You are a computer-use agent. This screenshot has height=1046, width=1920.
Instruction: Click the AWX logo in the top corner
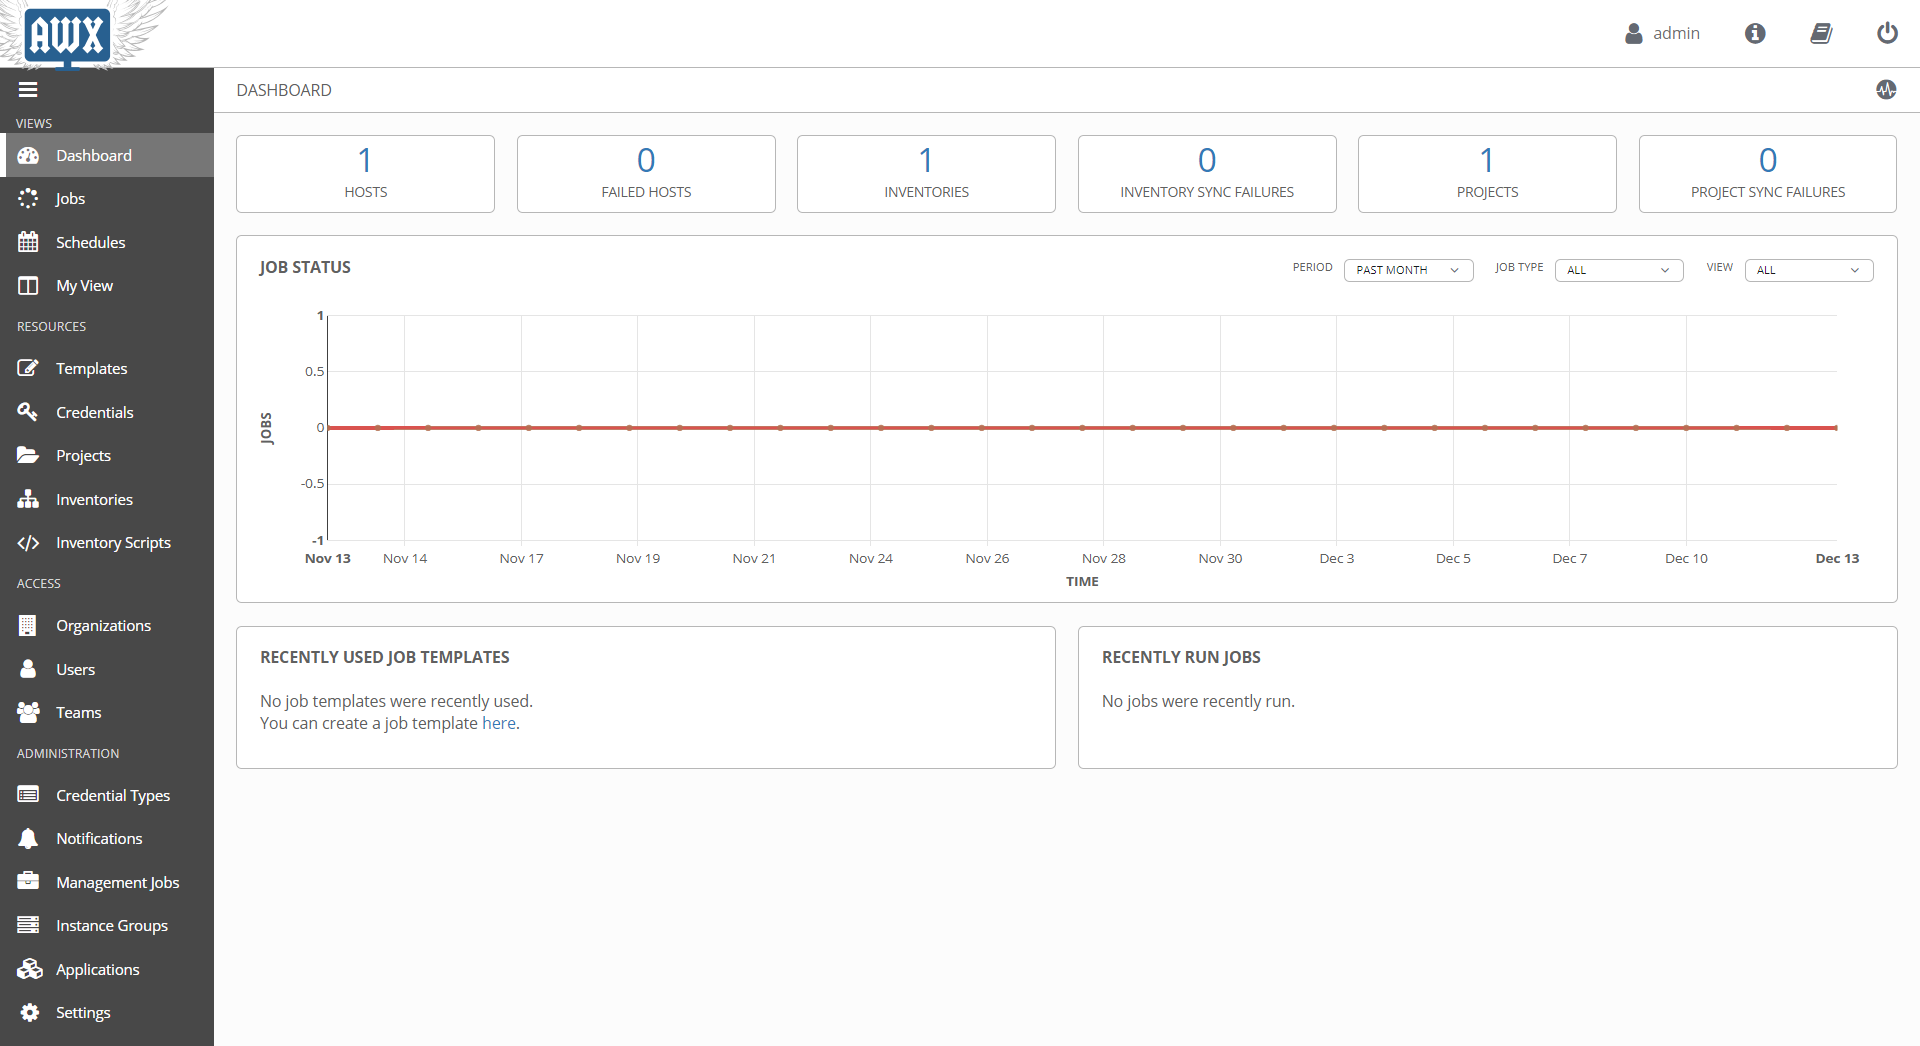click(68, 35)
